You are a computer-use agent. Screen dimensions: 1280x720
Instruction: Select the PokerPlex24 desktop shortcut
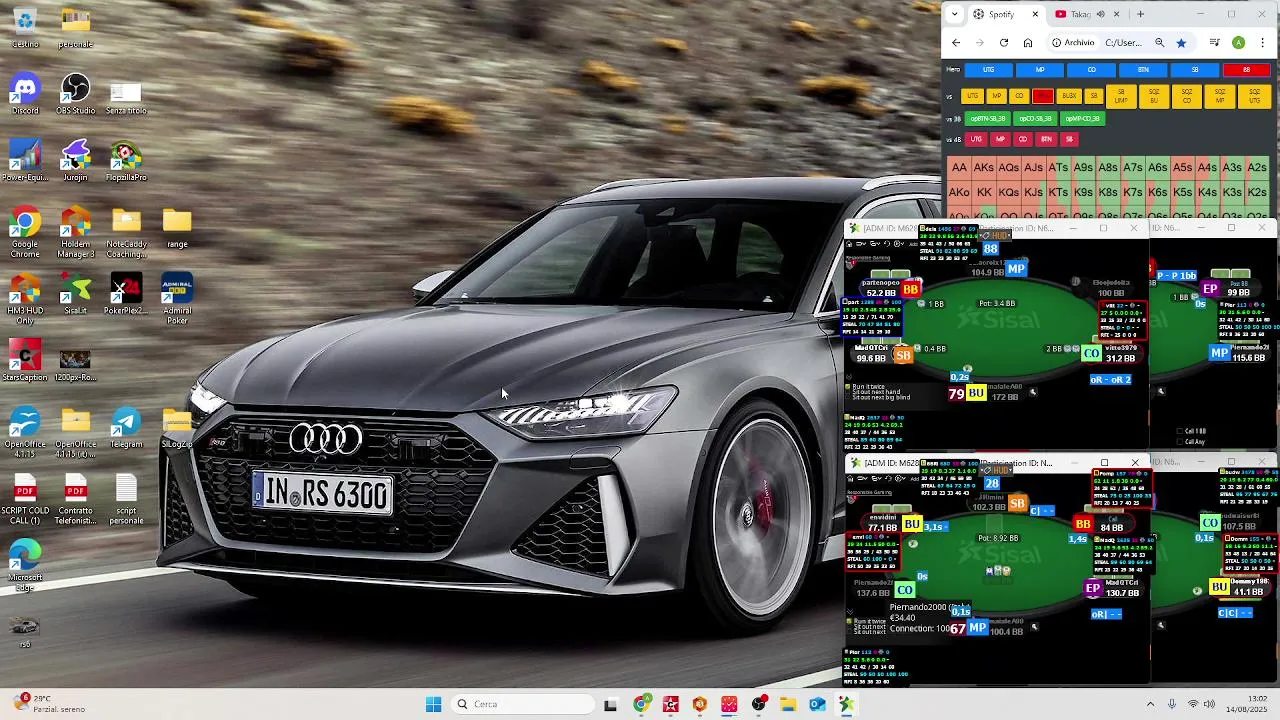point(126,295)
